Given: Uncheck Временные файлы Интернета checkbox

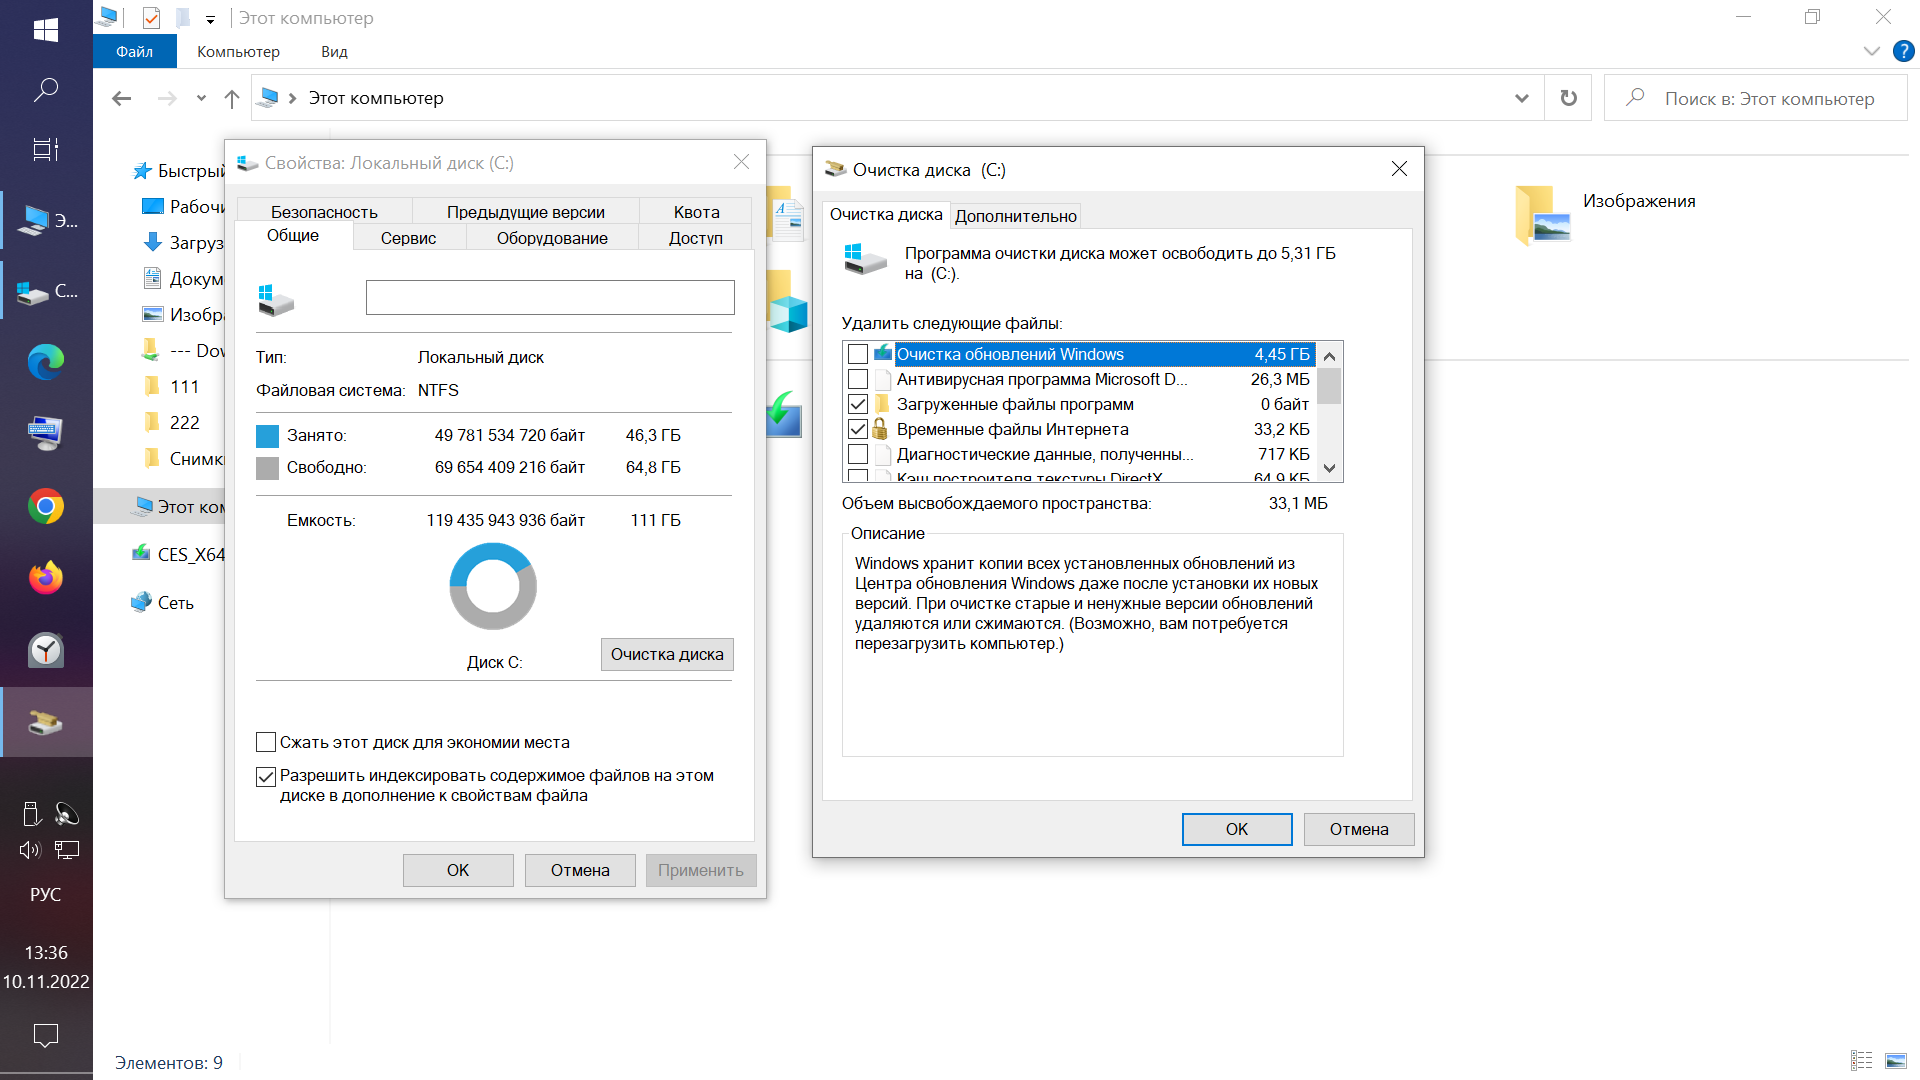Looking at the screenshot, I should (x=858, y=429).
